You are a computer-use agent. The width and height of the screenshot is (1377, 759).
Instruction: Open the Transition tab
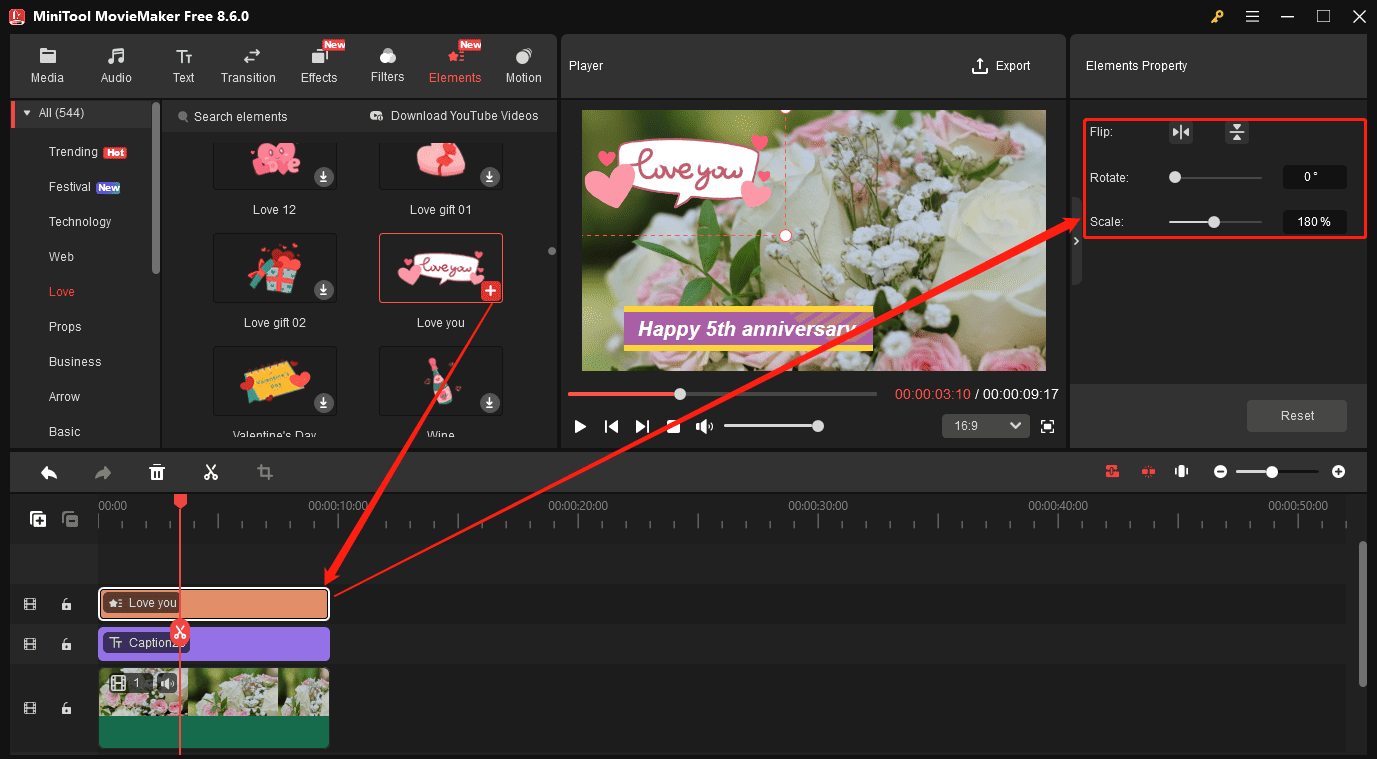click(x=248, y=66)
